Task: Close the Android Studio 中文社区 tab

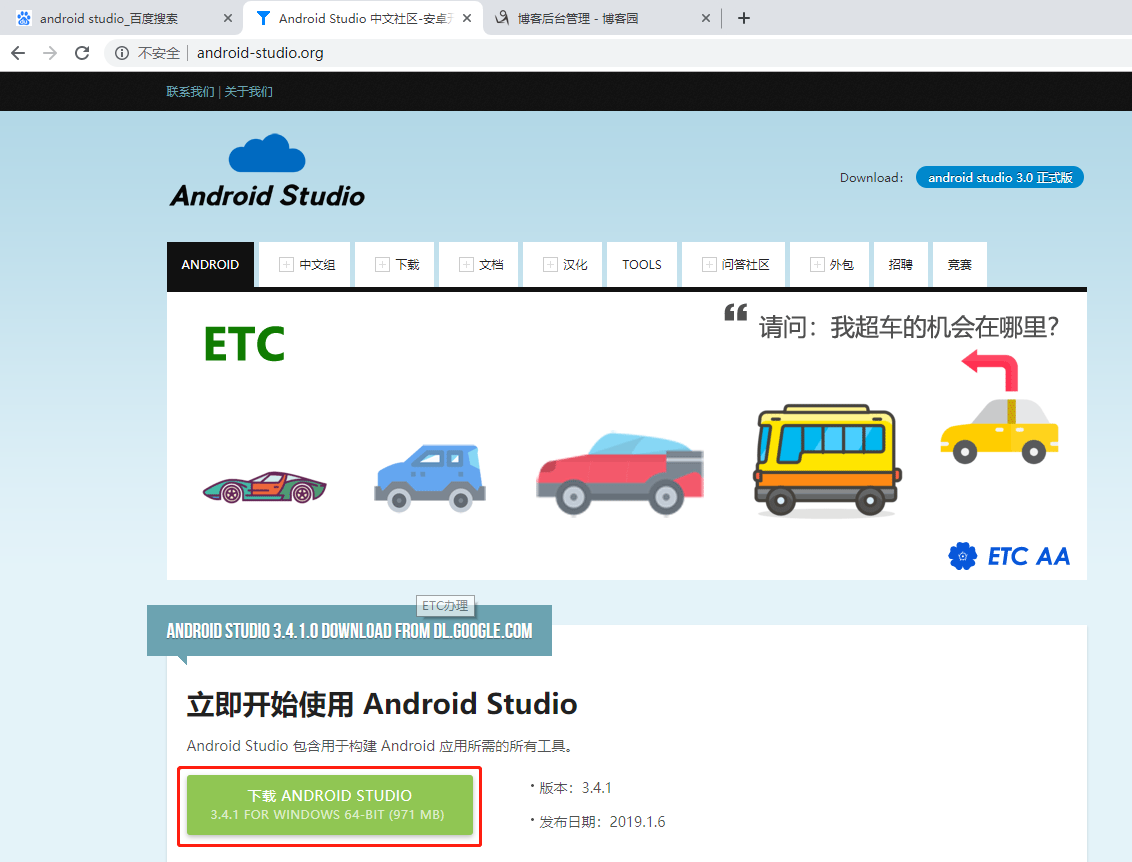Action: pyautogui.click(x=466, y=18)
